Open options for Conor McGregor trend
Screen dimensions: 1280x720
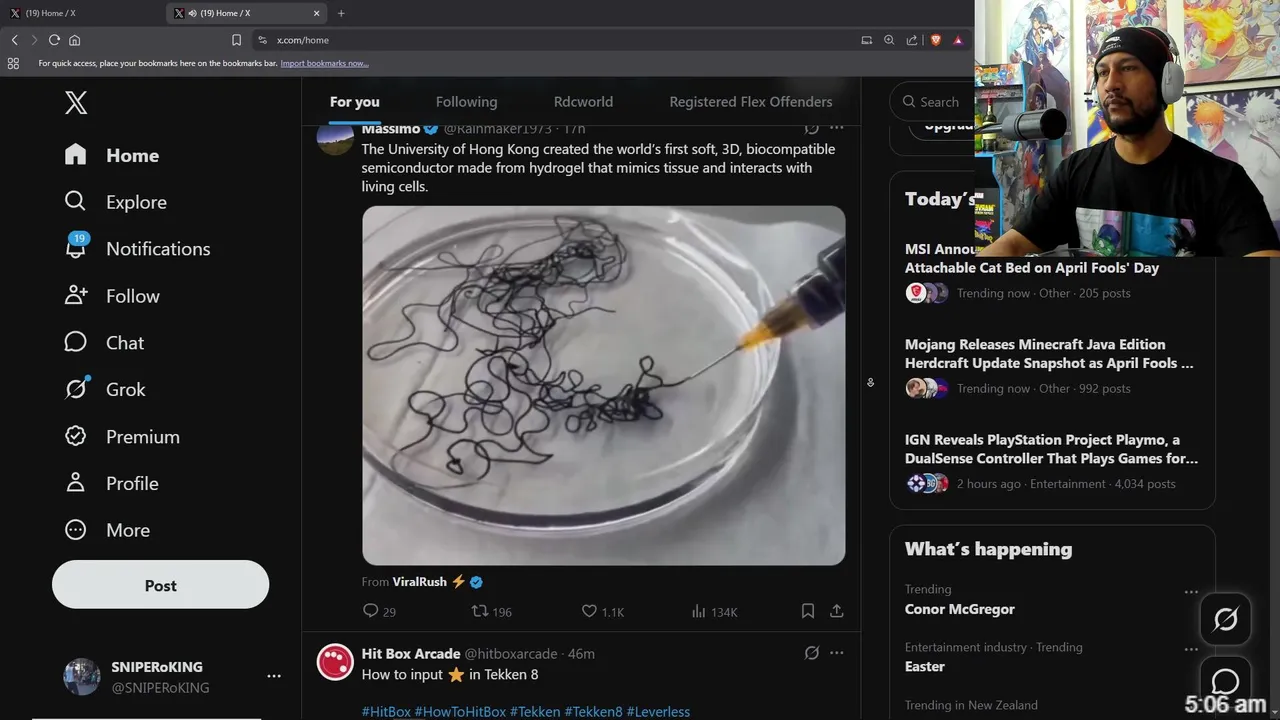point(1191,592)
